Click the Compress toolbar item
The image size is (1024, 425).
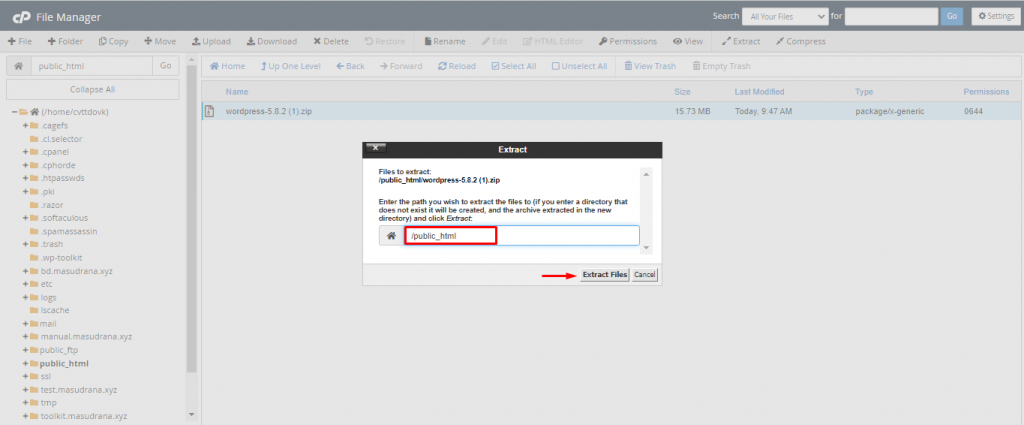(801, 41)
